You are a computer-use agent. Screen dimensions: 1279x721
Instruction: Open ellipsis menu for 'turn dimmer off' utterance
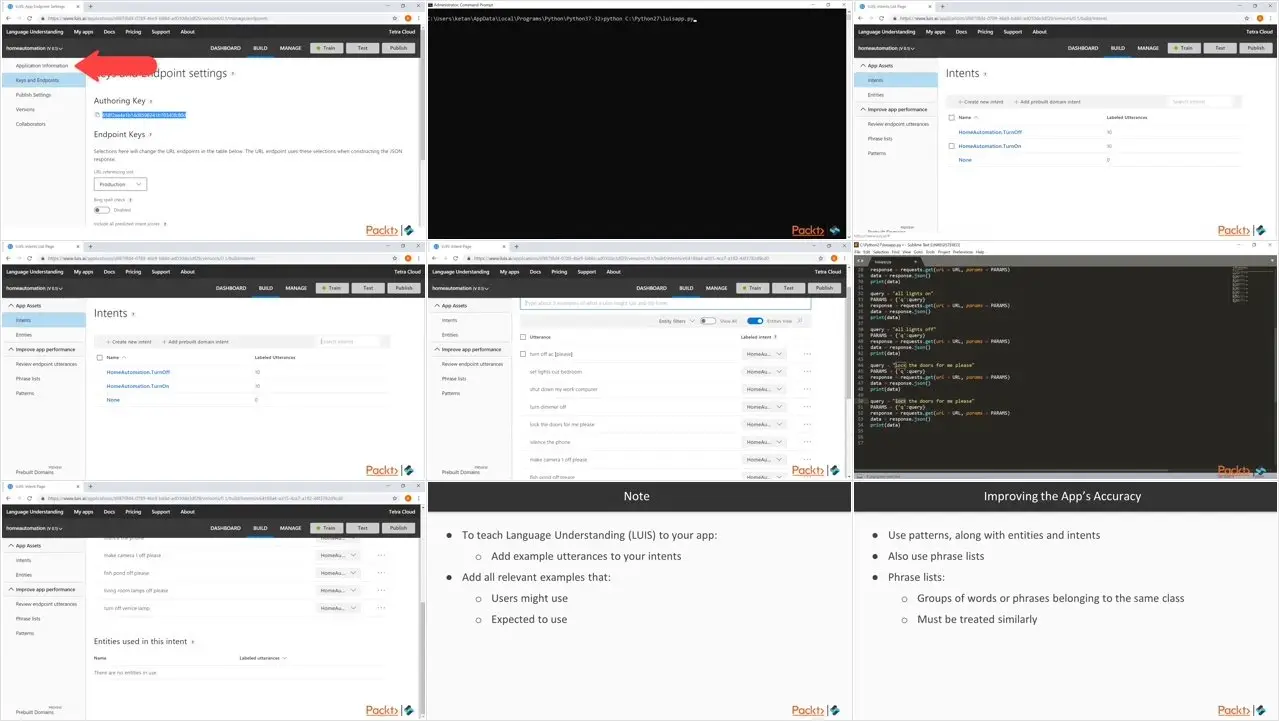(806, 407)
